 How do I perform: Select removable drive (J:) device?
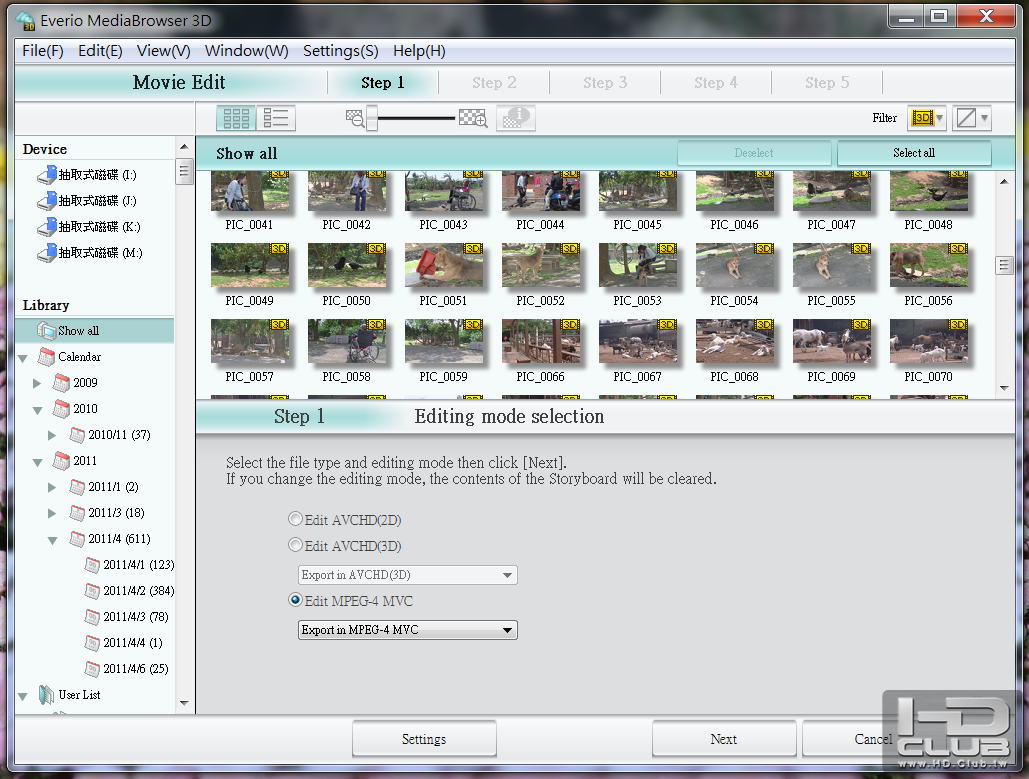point(87,201)
